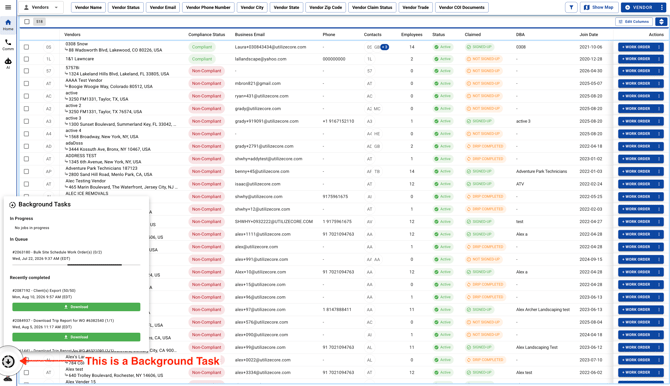Click the Business Email column header
This screenshot has width=670, height=386.
click(x=250, y=35)
